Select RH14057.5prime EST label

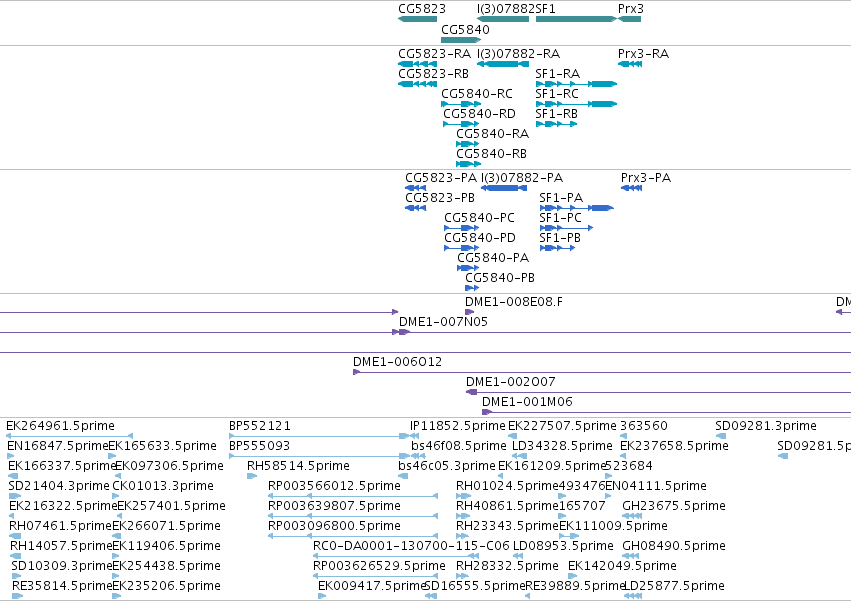[61, 546]
